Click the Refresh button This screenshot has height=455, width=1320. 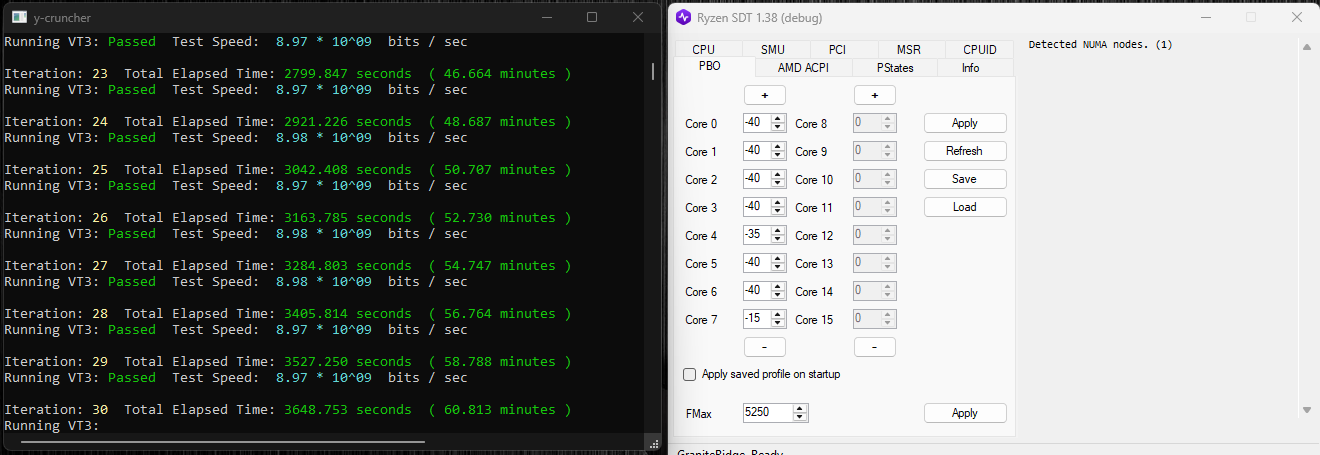[x=965, y=151]
